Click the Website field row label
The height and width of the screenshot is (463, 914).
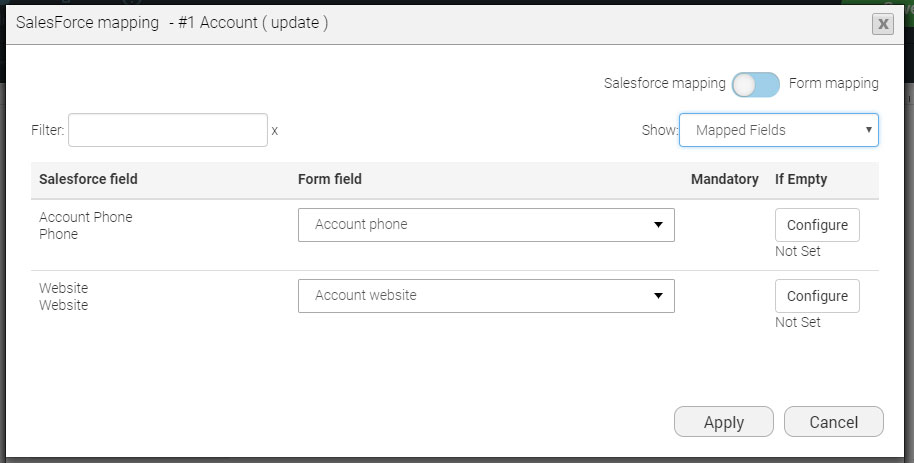pos(63,289)
